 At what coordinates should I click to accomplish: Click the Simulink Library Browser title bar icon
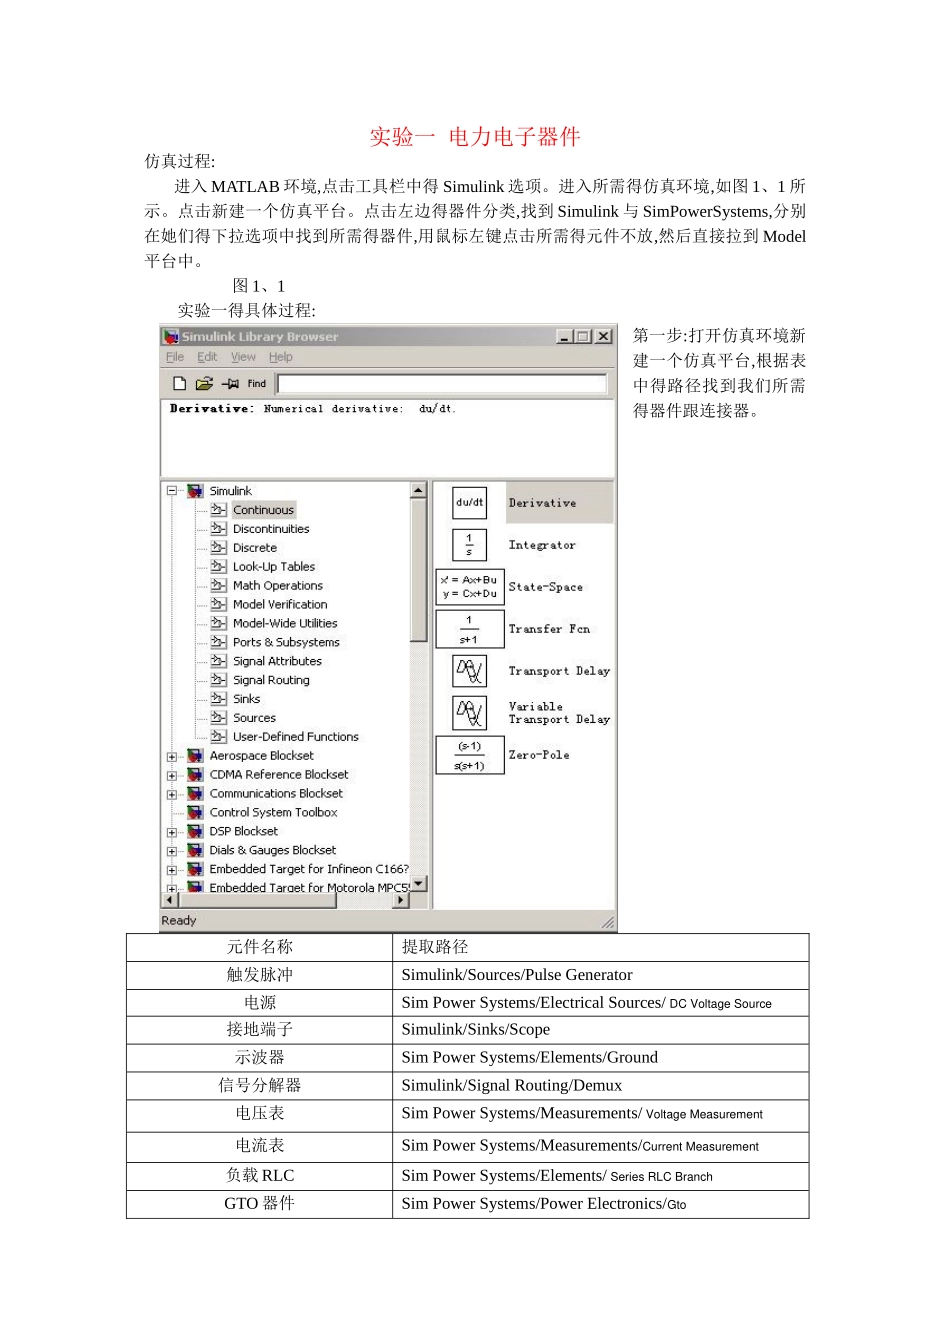171,337
